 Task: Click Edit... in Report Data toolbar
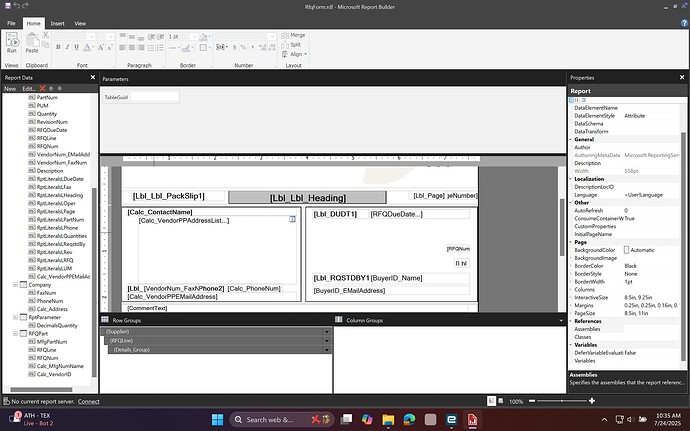coord(29,88)
